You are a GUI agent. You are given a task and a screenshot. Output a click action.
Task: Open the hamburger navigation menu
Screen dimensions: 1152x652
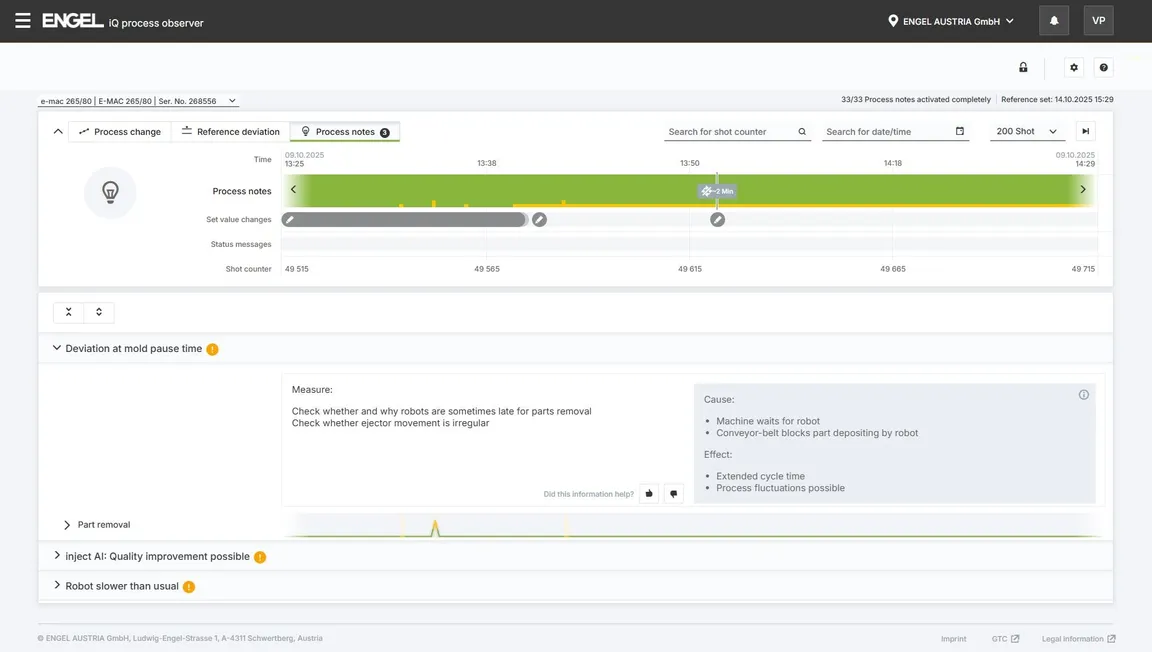(22, 21)
